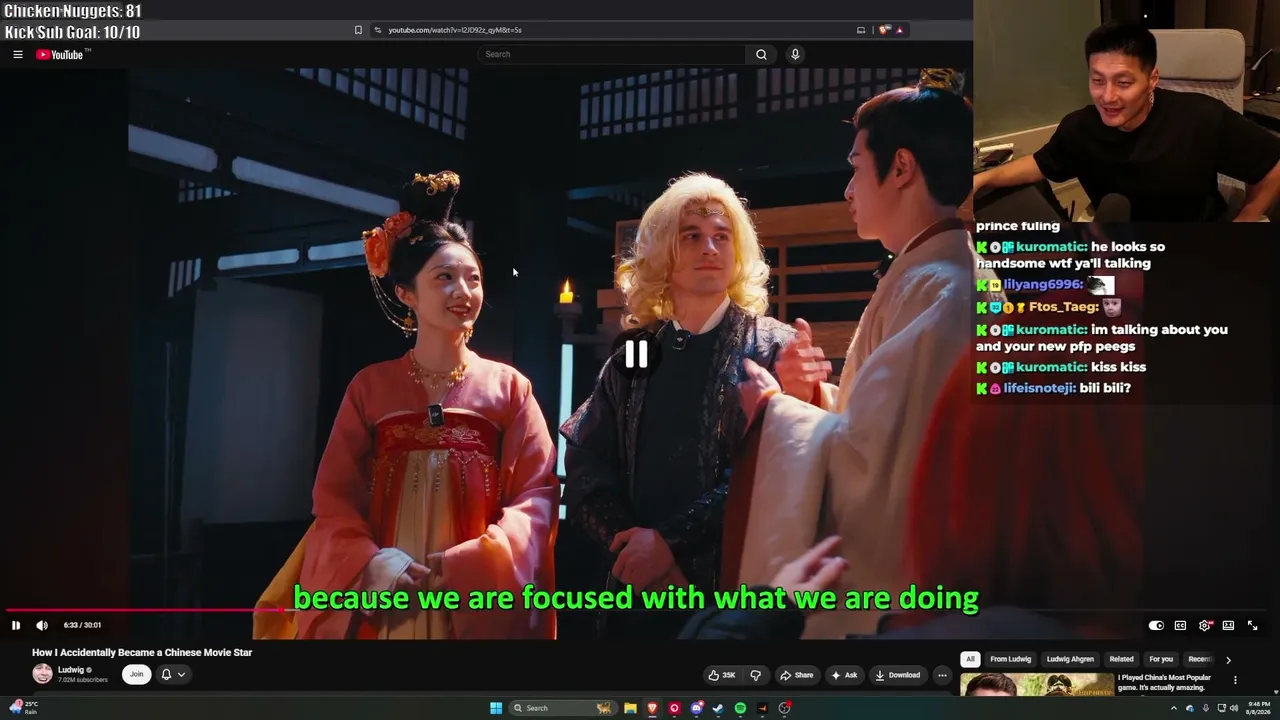Click the pause overlay in the video center
This screenshot has height=720, width=1280.
tap(636, 354)
